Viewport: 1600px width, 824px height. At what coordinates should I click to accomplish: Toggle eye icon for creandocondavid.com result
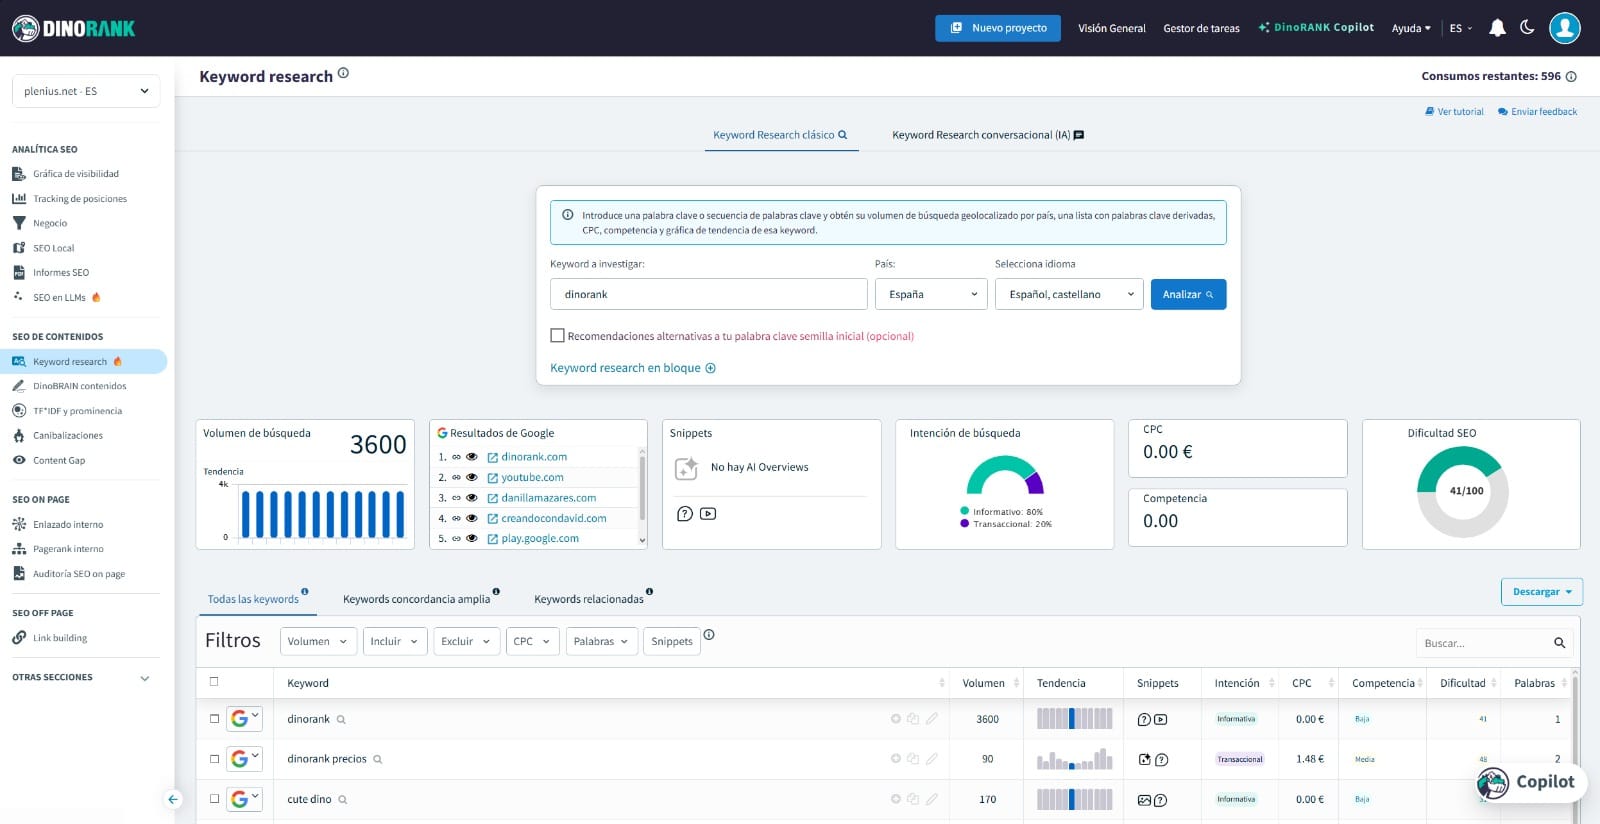472,518
